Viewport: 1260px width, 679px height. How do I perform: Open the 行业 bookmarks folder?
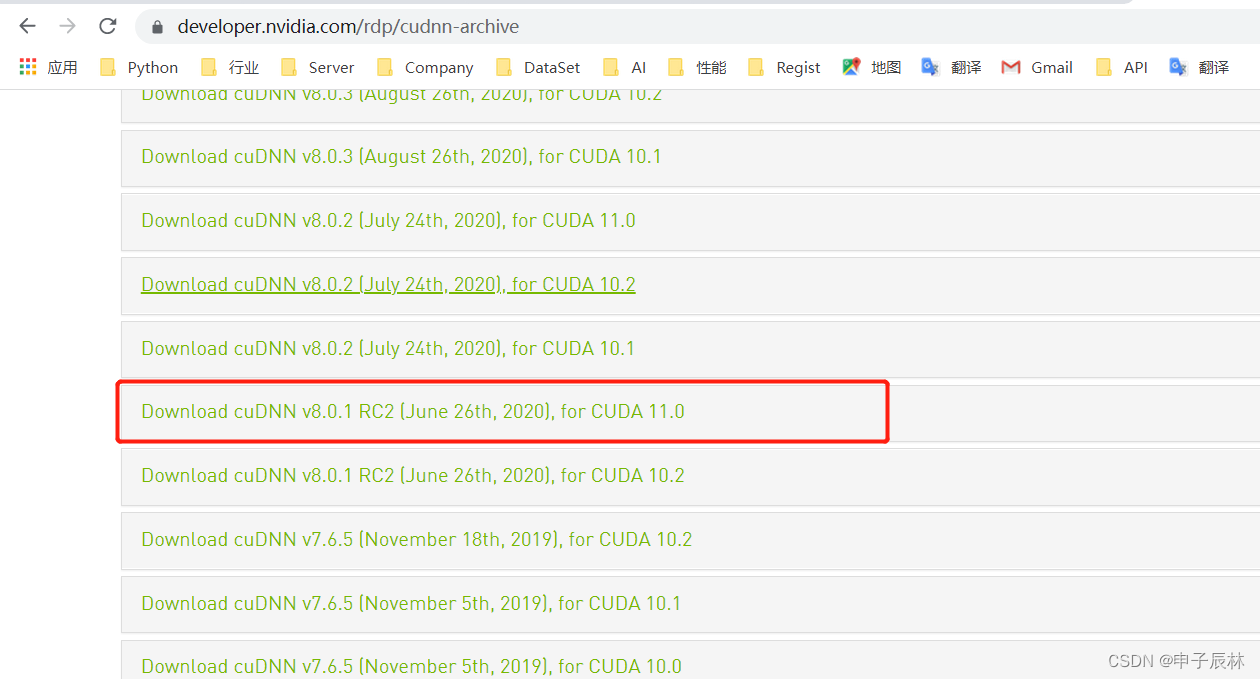coord(230,67)
